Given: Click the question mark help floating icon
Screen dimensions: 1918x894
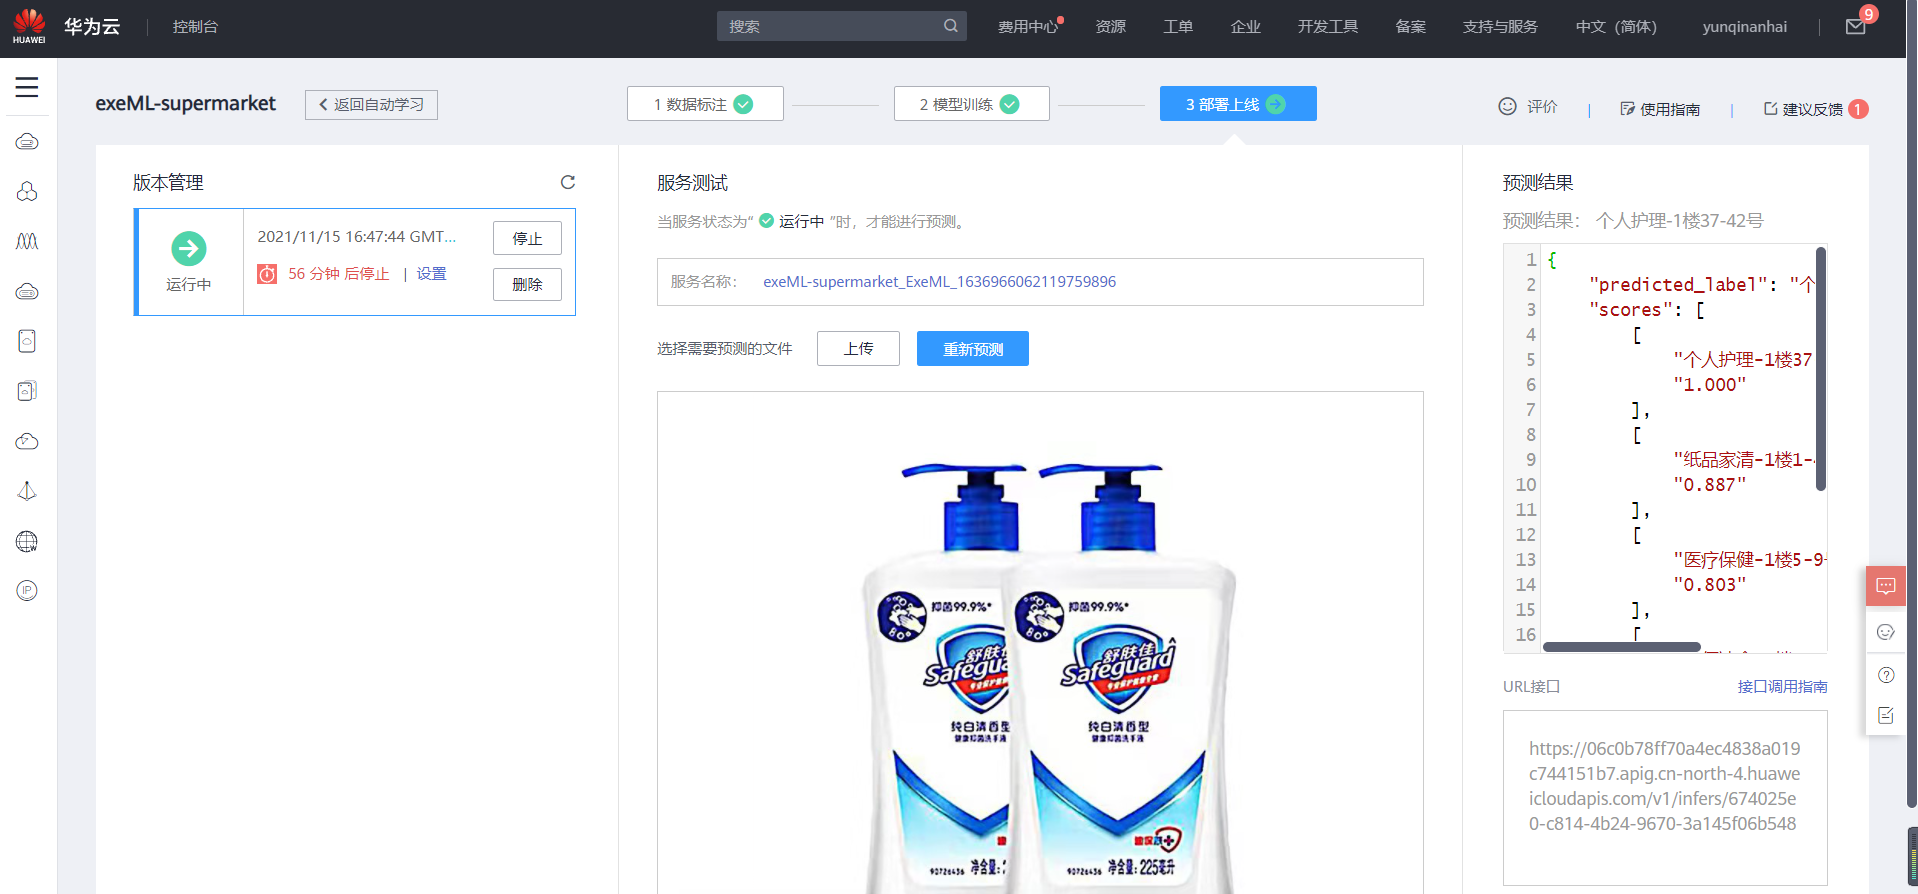Looking at the screenshot, I should (1886, 675).
